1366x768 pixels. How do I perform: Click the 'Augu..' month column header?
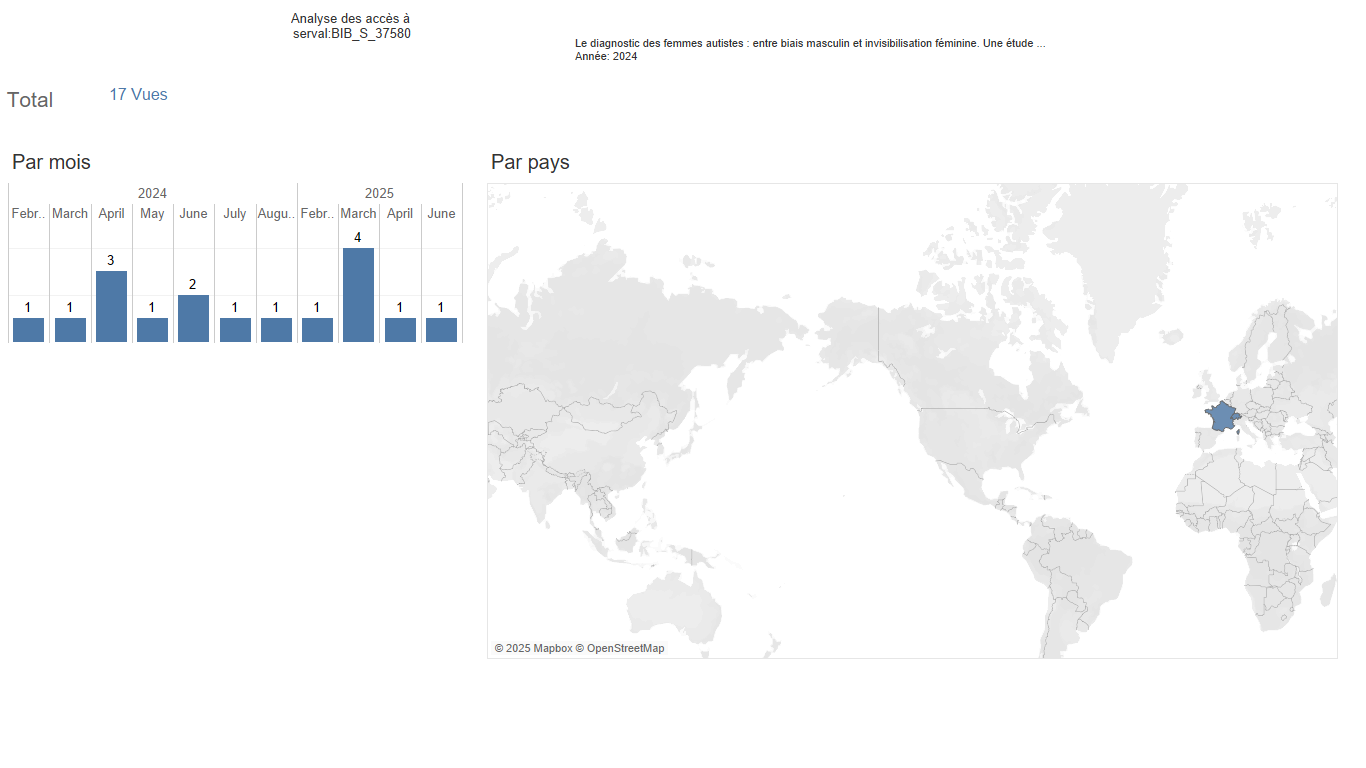(276, 213)
